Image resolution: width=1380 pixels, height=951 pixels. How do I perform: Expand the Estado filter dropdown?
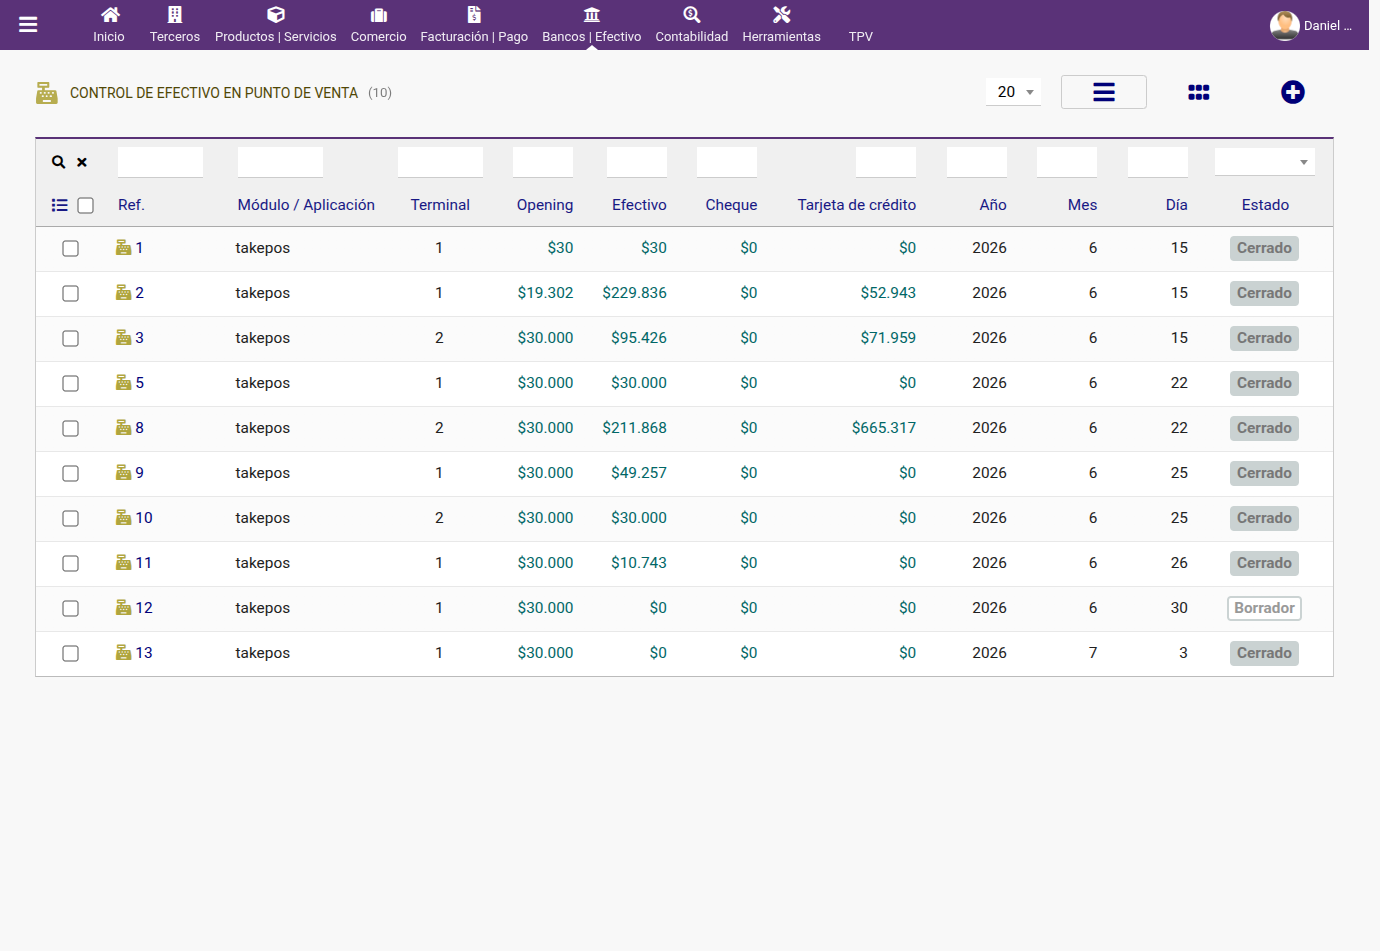pos(1265,162)
